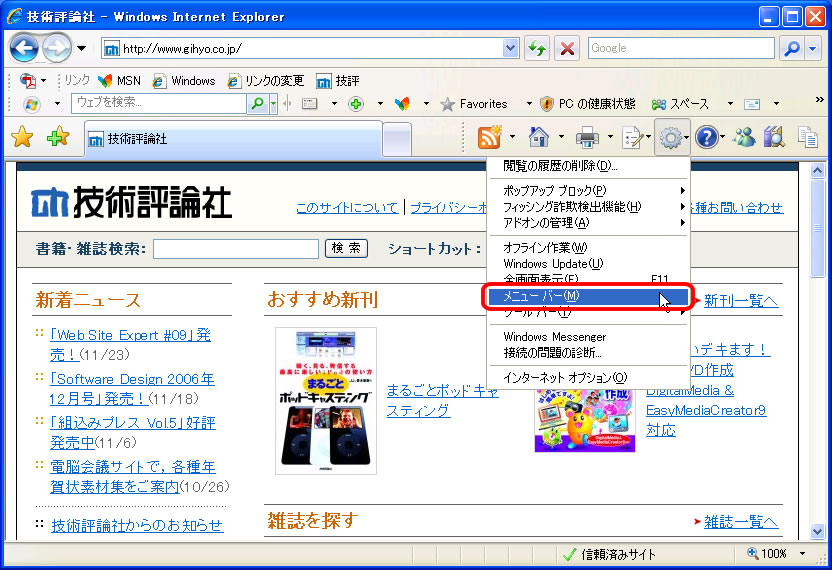Click Add to Favorites star-plus icon
Image resolution: width=832 pixels, height=570 pixels.
(58, 137)
